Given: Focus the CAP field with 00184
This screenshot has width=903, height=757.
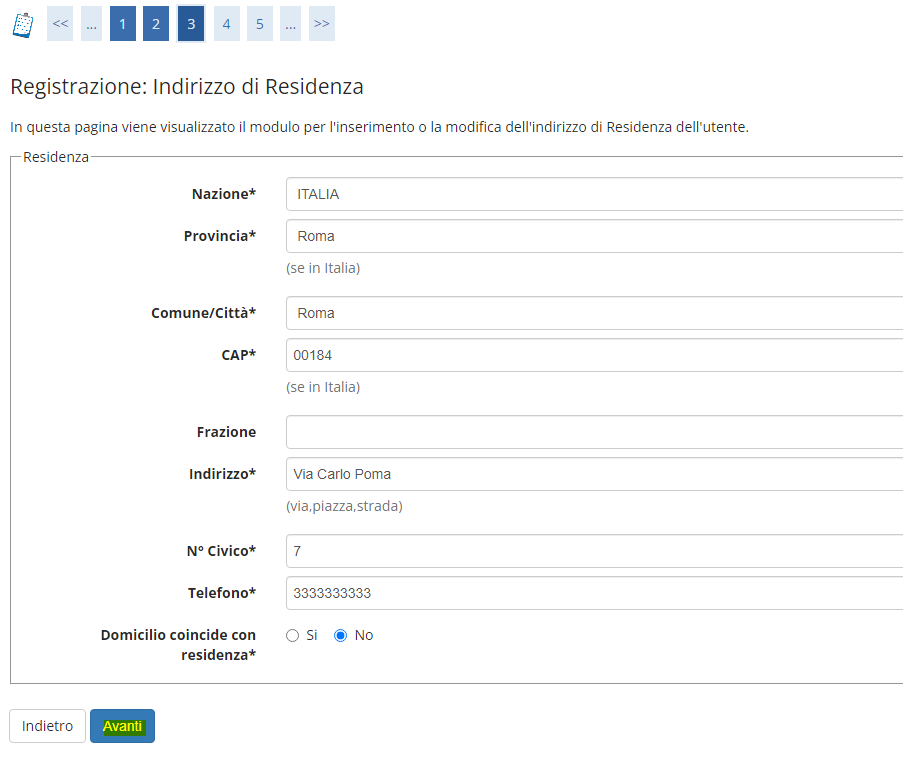Looking at the screenshot, I should tap(594, 355).
